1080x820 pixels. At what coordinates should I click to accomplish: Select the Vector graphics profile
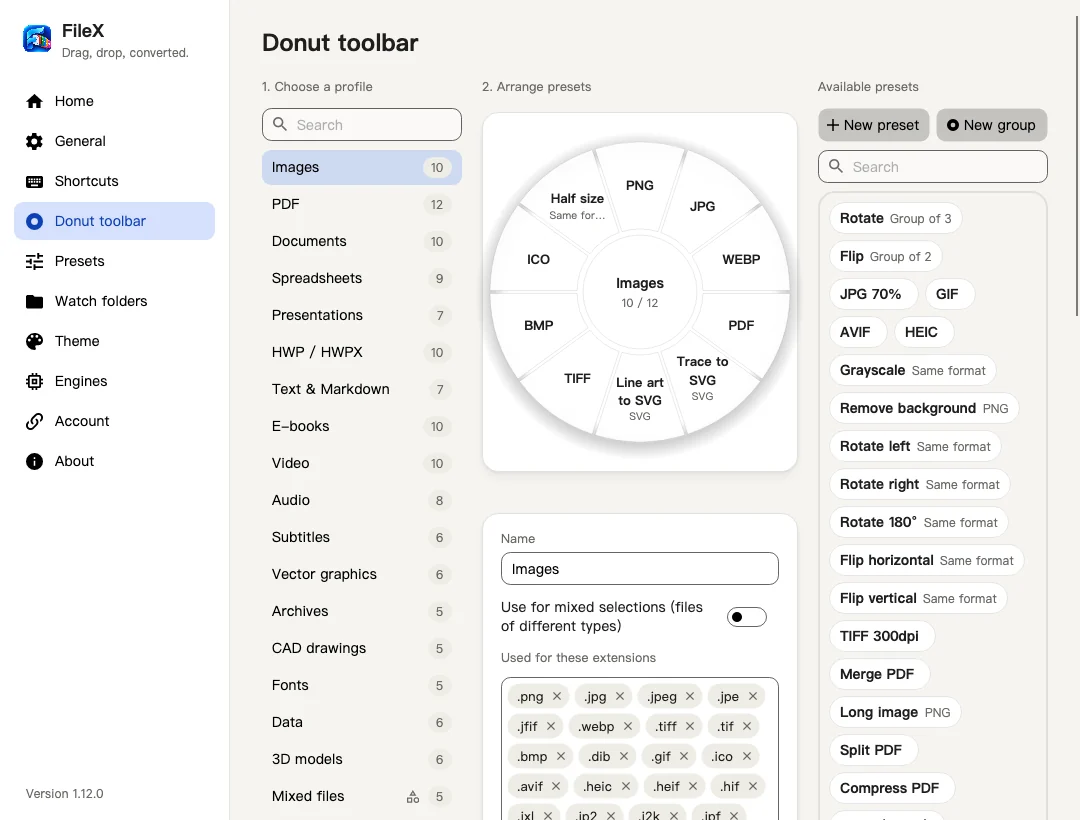pos(362,574)
